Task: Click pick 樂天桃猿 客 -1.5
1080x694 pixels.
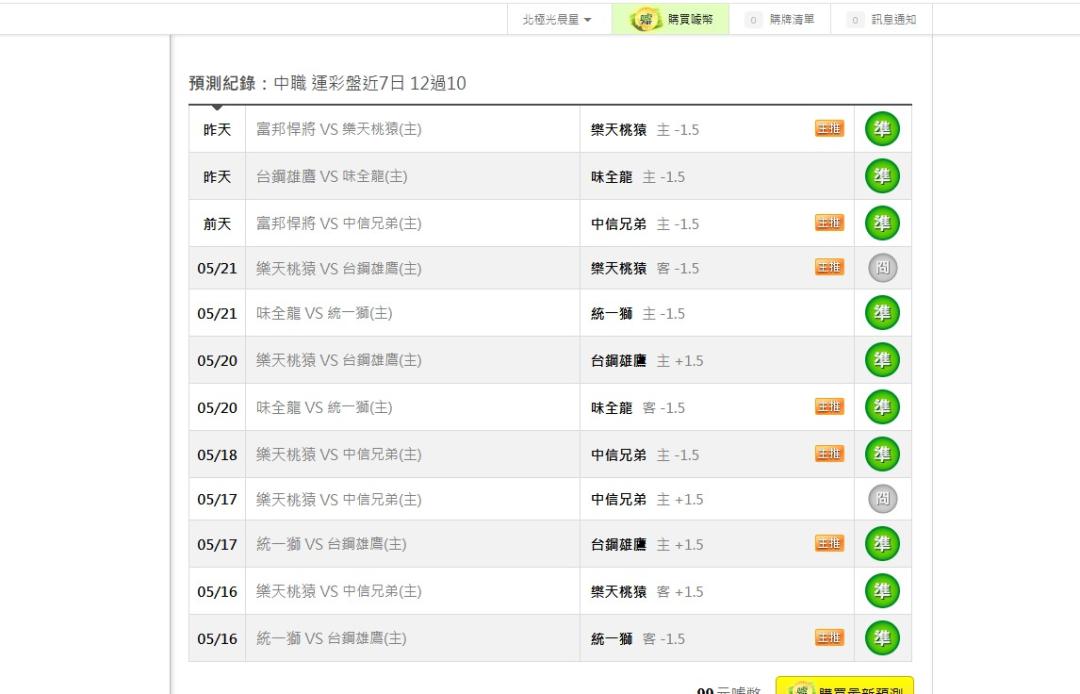Action: coord(645,269)
